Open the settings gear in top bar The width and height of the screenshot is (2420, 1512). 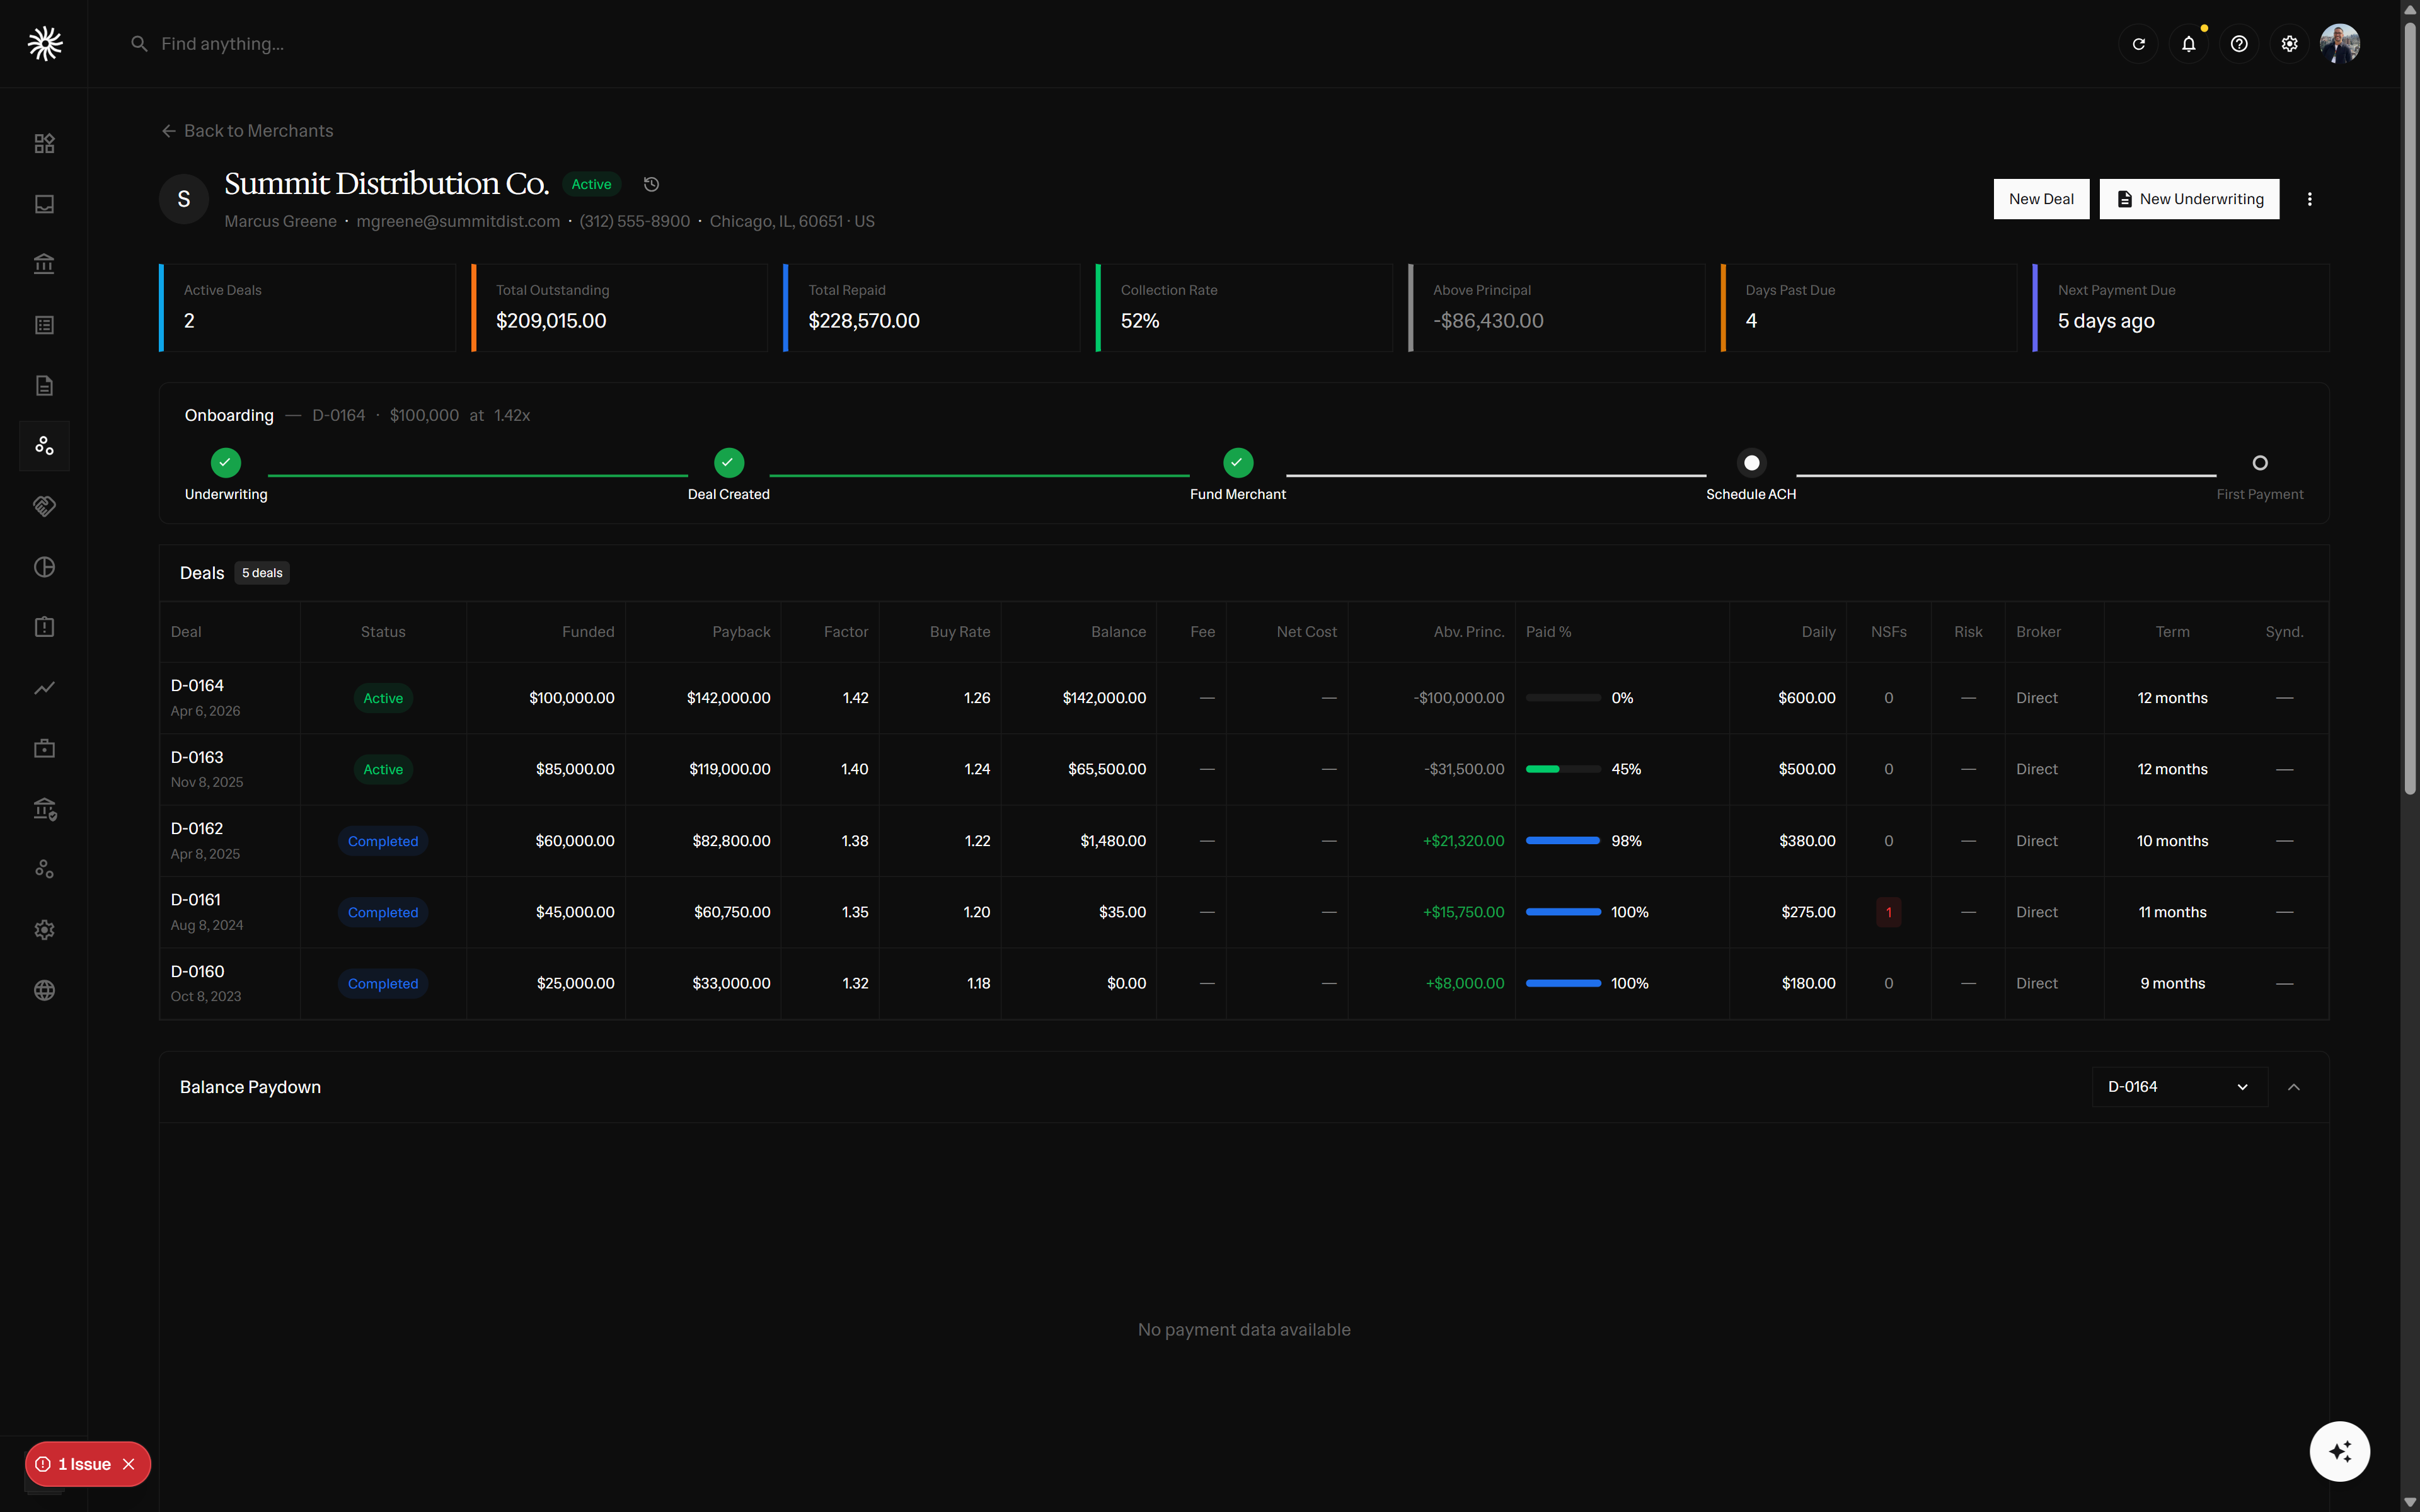[2289, 43]
